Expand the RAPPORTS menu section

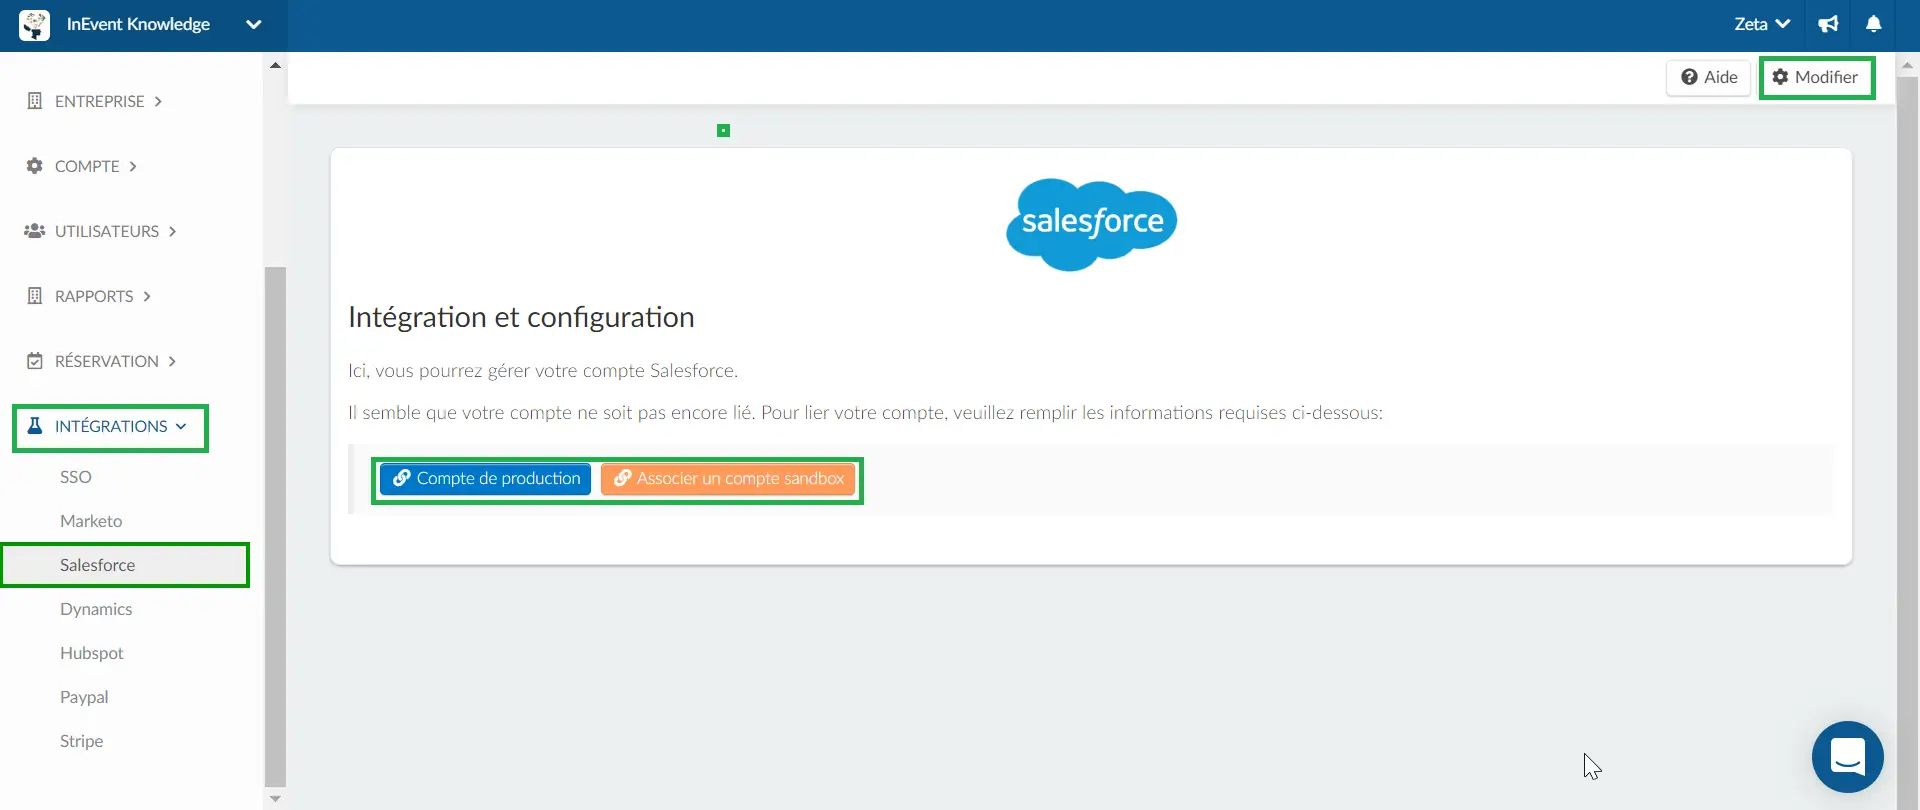pyautogui.click(x=88, y=296)
